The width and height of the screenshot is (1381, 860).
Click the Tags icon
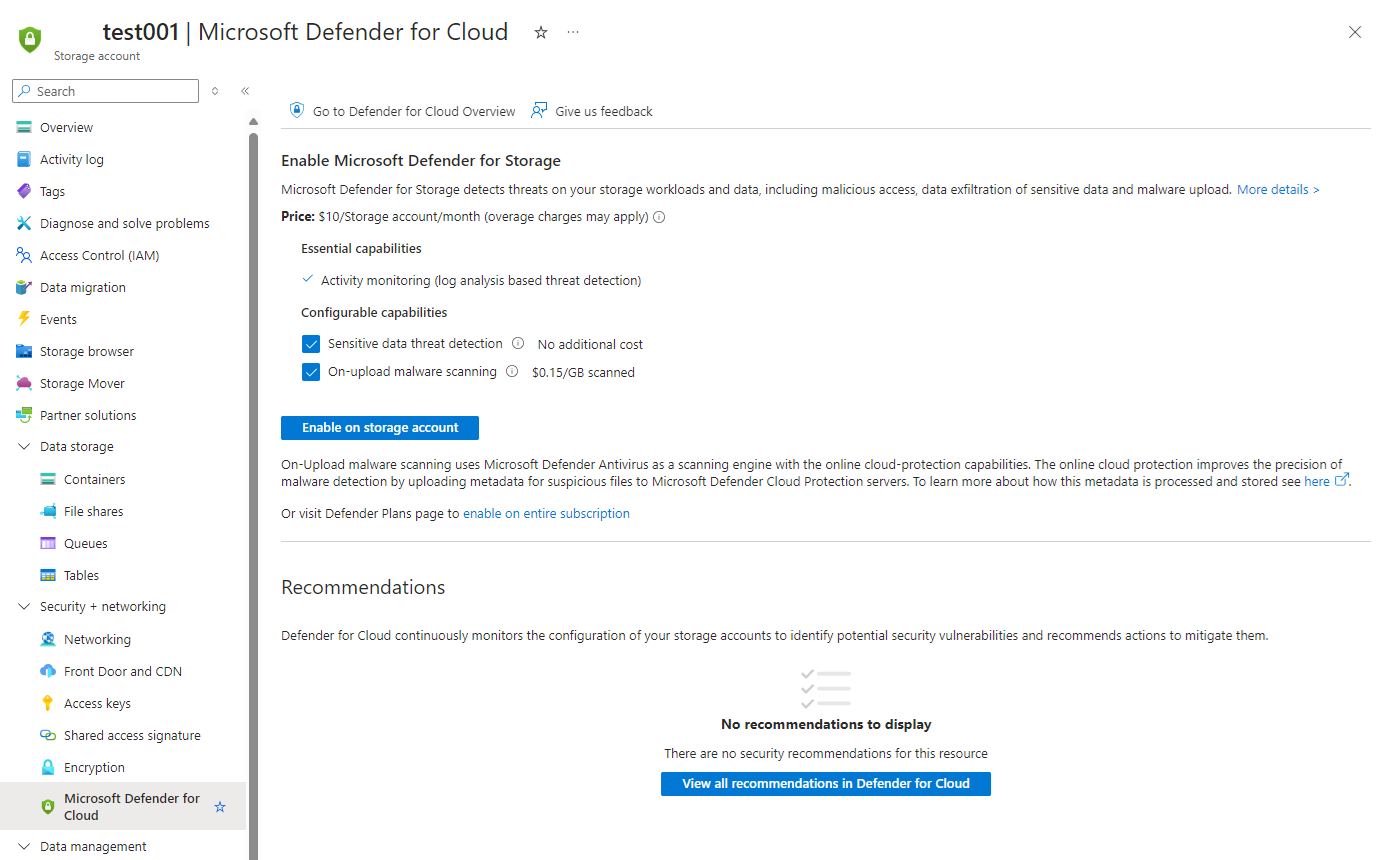point(24,191)
